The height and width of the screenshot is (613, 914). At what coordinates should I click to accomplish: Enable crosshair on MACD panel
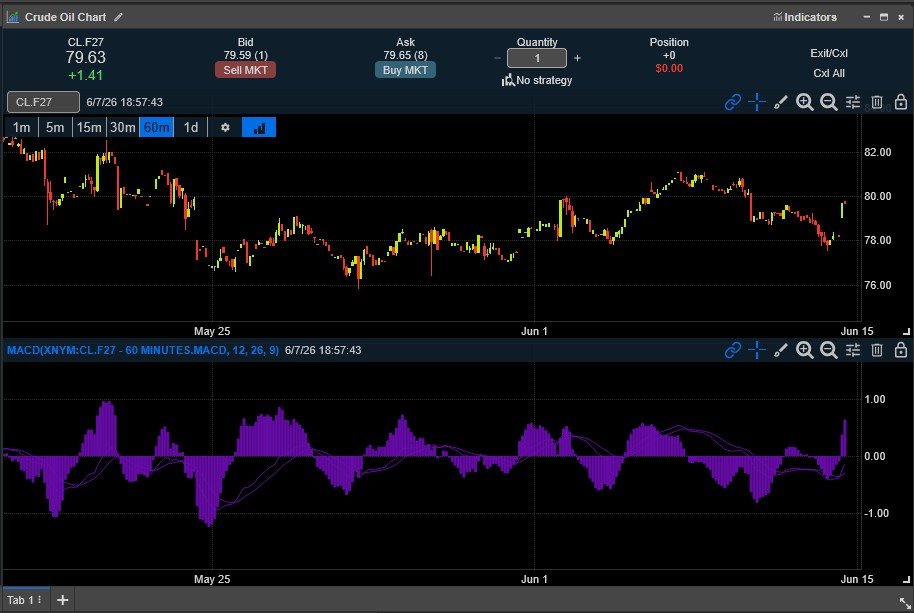[x=757, y=350]
